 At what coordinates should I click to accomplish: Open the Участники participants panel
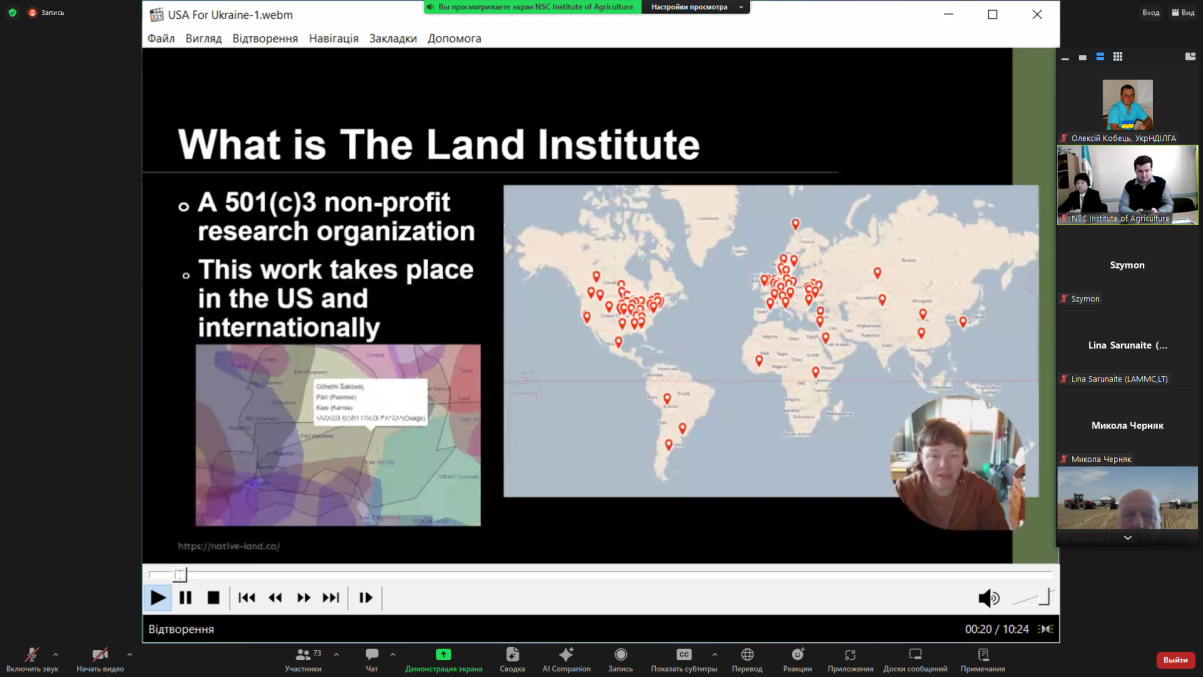click(x=303, y=659)
